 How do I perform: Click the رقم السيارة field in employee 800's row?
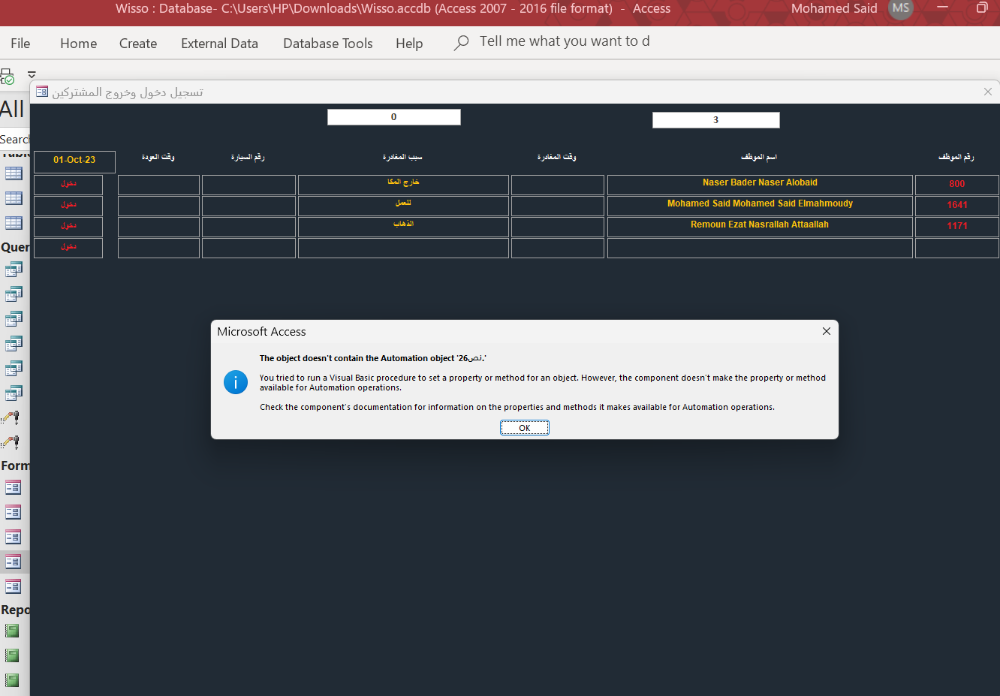pyautogui.click(x=249, y=184)
